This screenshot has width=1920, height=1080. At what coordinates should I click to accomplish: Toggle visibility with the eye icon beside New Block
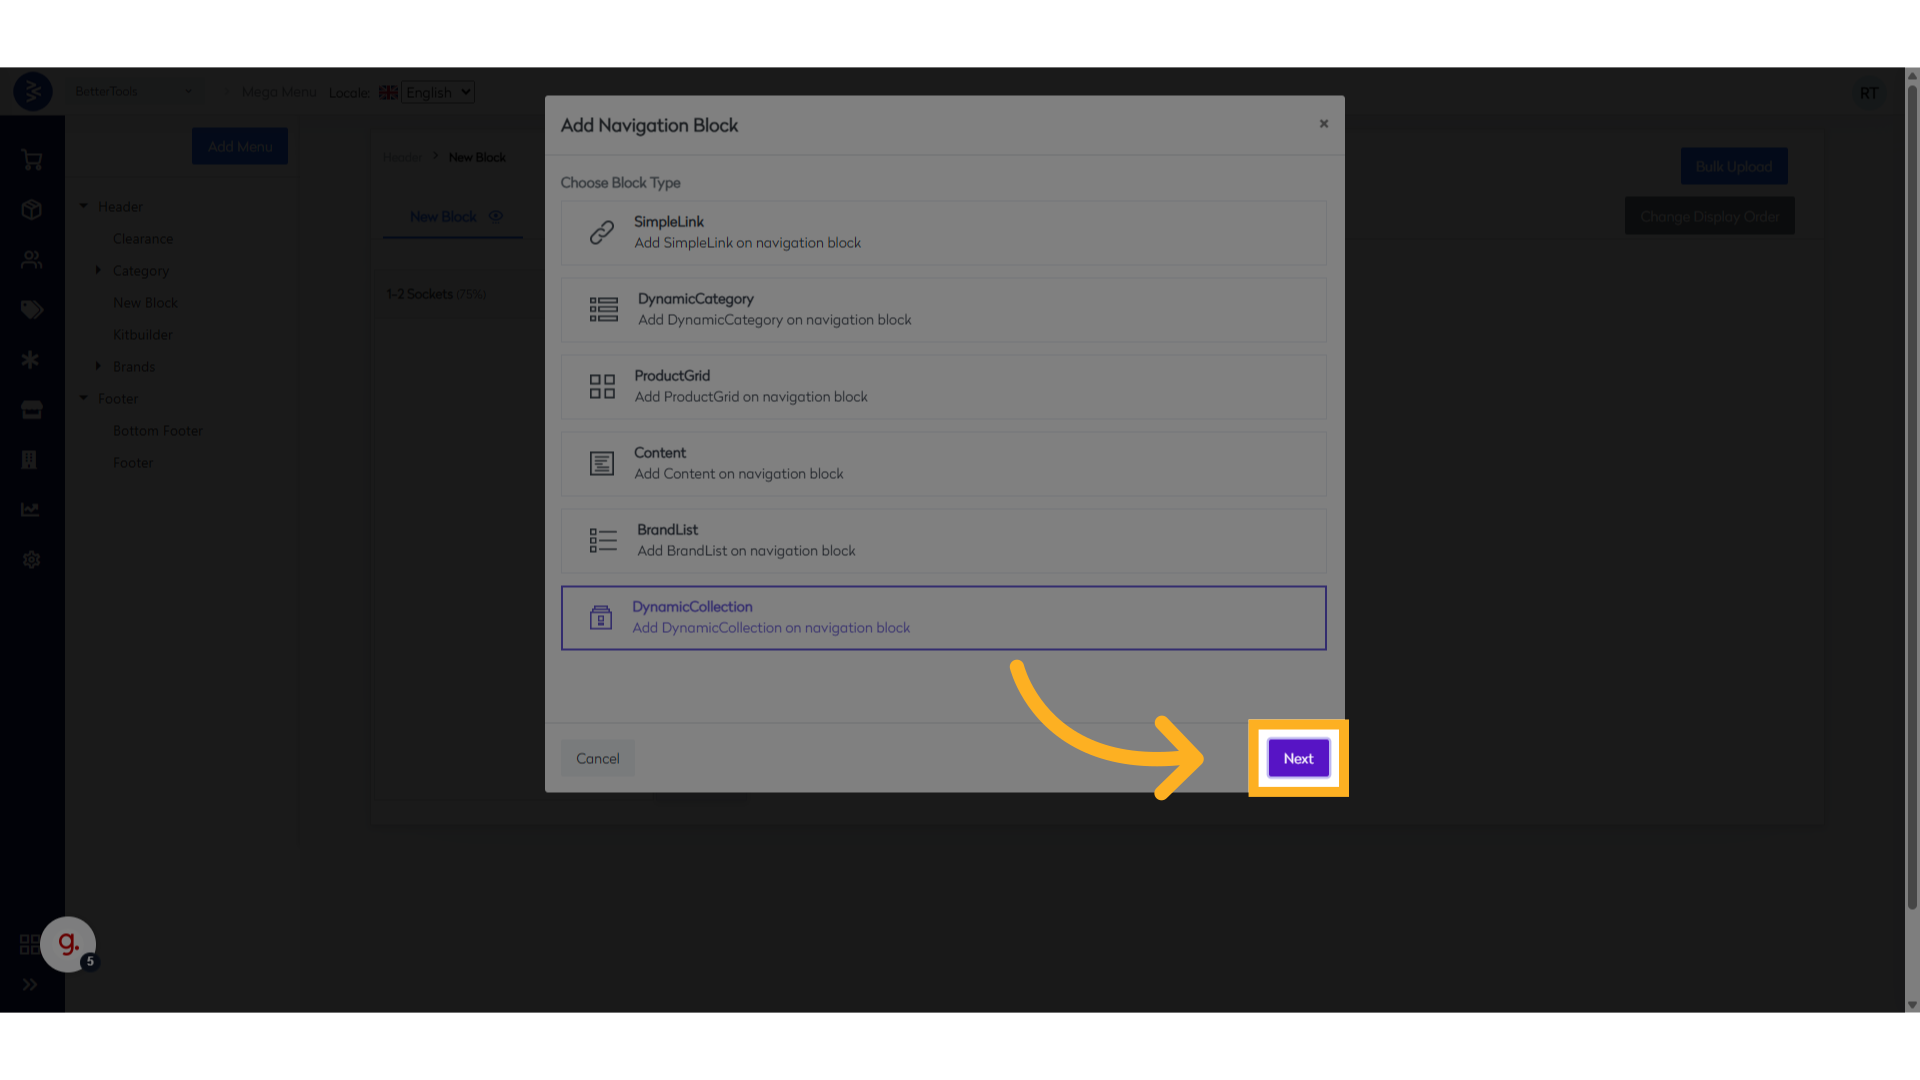pos(496,216)
